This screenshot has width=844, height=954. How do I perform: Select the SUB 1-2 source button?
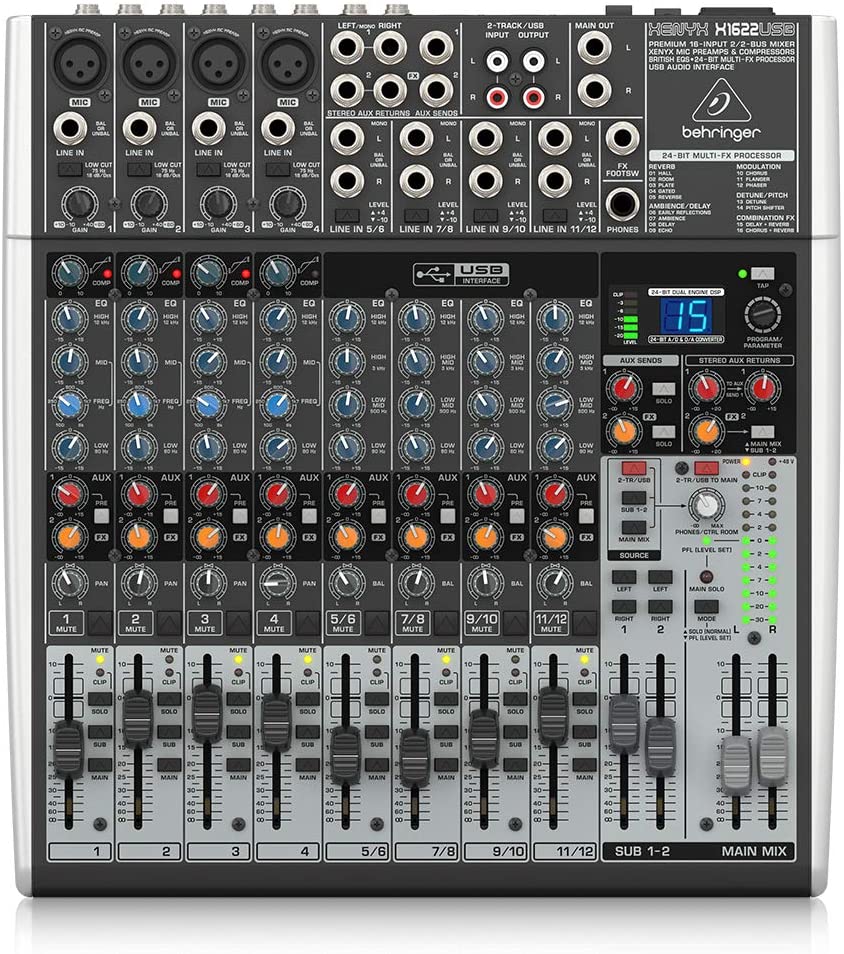pos(633,498)
